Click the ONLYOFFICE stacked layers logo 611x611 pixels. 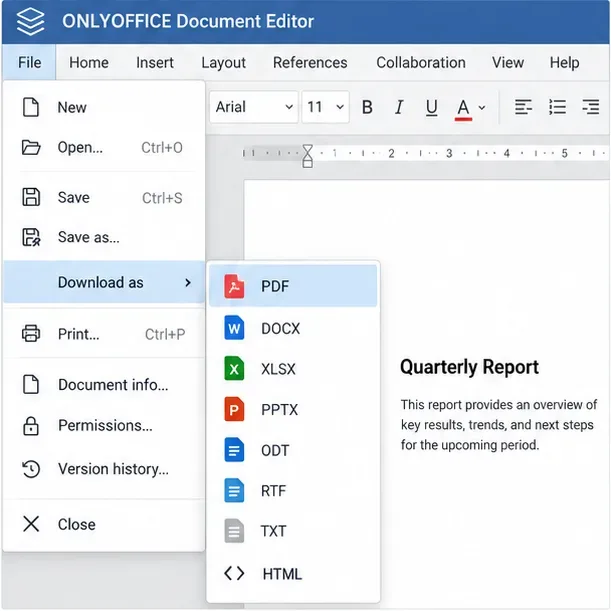coord(30,21)
